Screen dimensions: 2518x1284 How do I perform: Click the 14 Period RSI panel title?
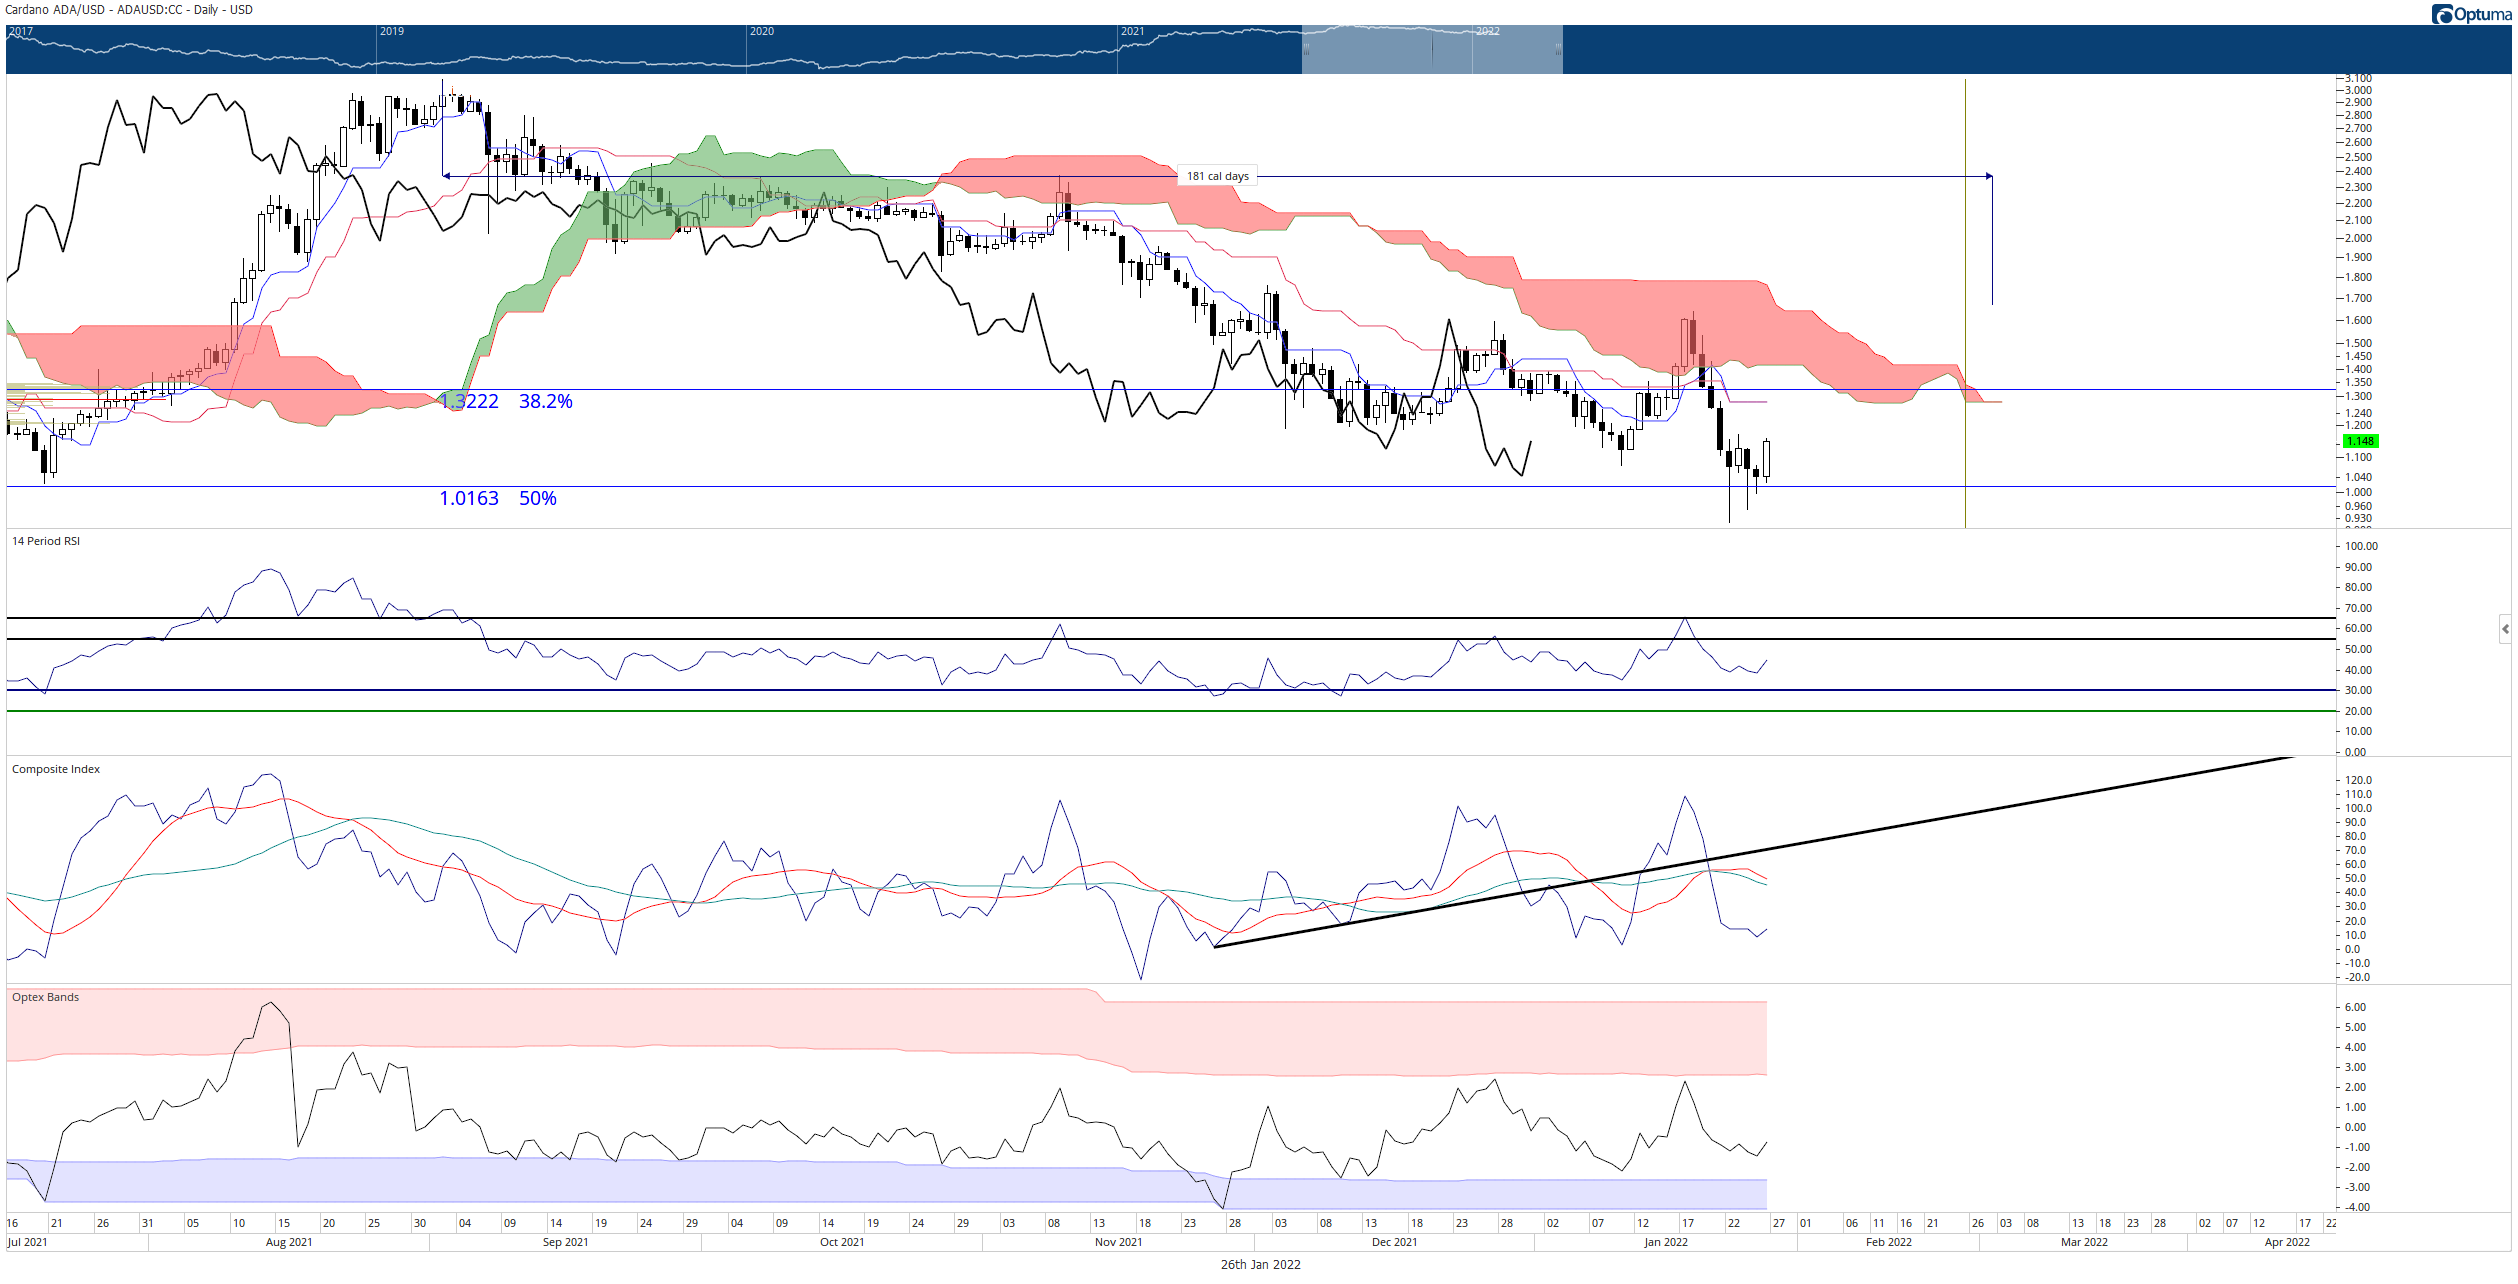pyautogui.click(x=46, y=541)
